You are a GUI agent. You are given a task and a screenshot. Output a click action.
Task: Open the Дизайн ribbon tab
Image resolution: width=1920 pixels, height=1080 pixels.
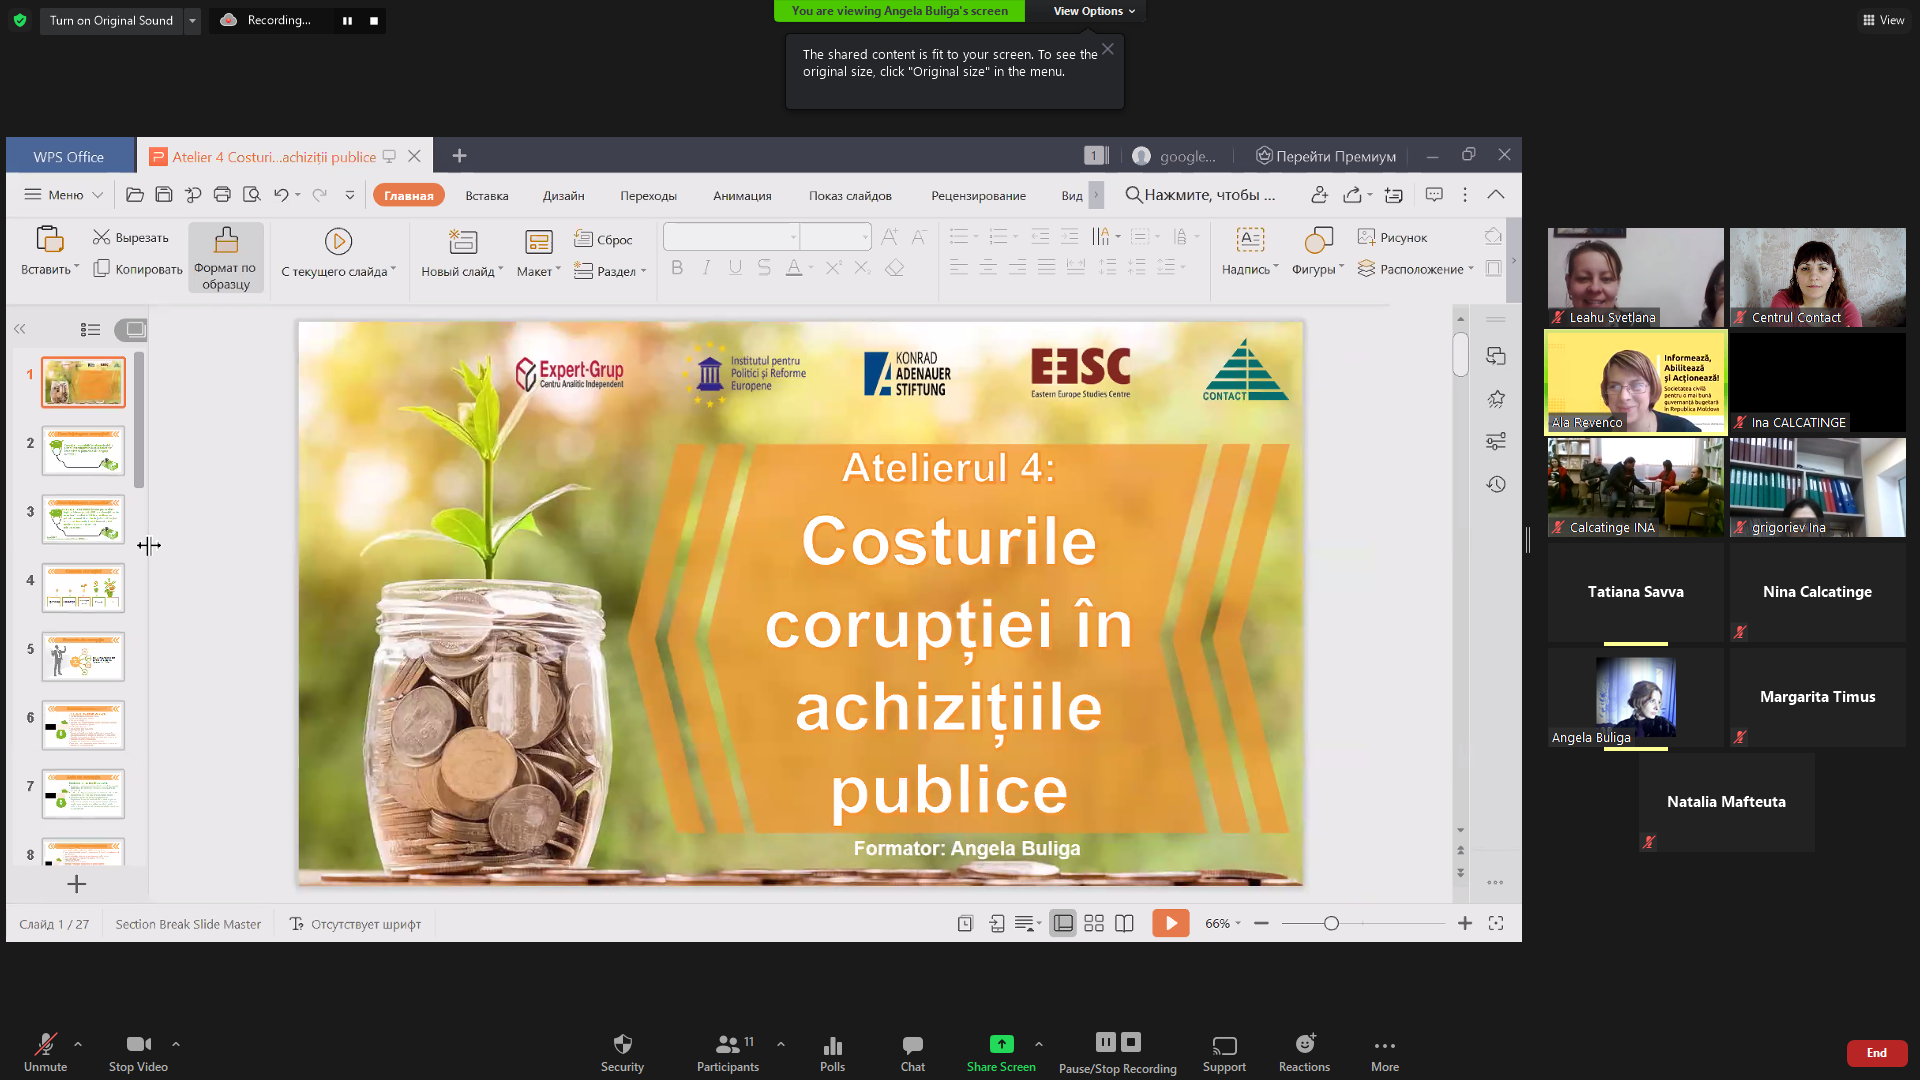click(x=563, y=196)
